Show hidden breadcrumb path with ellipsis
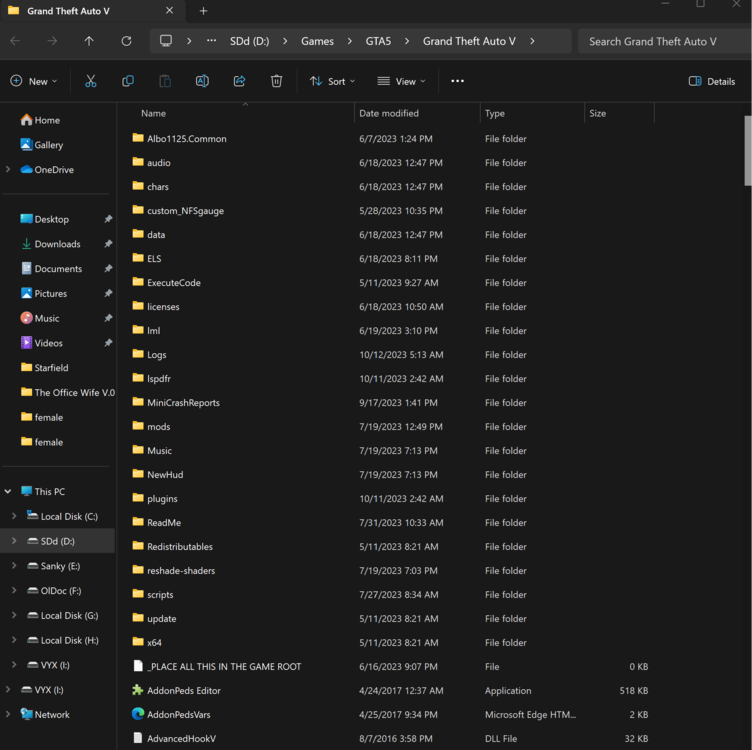 (x=212, y=41)
